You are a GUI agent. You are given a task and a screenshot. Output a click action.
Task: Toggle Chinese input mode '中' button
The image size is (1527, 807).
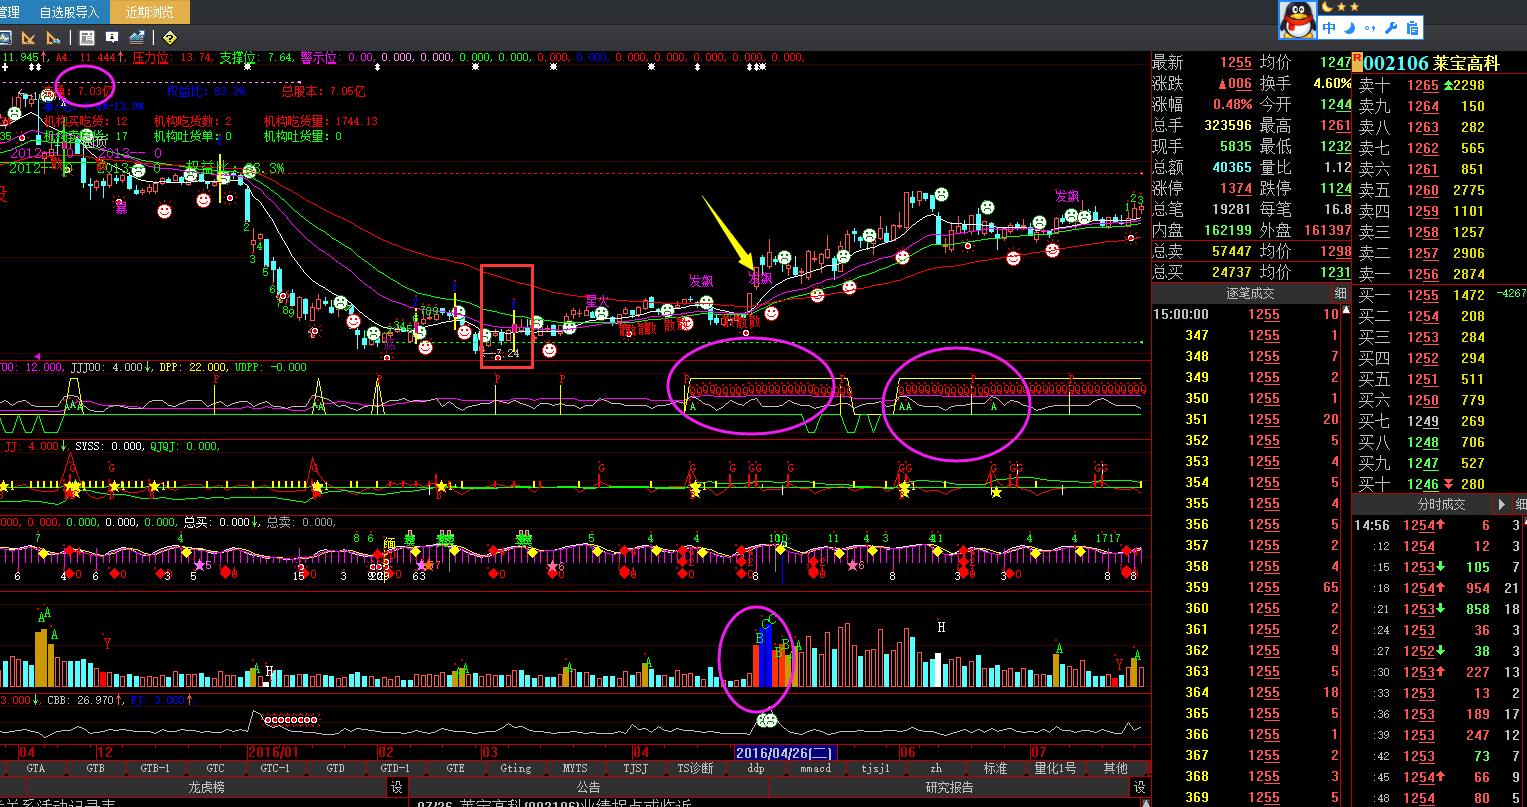pyautogui.click(x=1329, y=28)
